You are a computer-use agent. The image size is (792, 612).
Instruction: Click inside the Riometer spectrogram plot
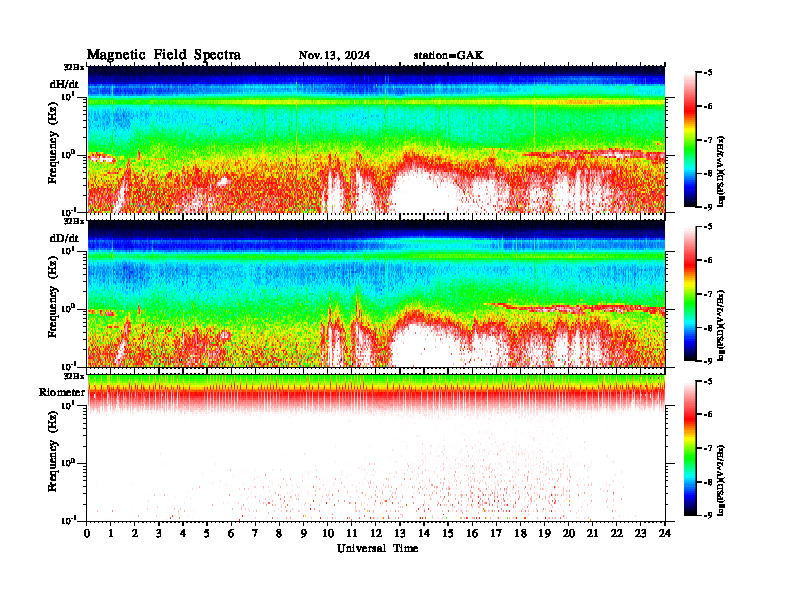coord(376,448)
